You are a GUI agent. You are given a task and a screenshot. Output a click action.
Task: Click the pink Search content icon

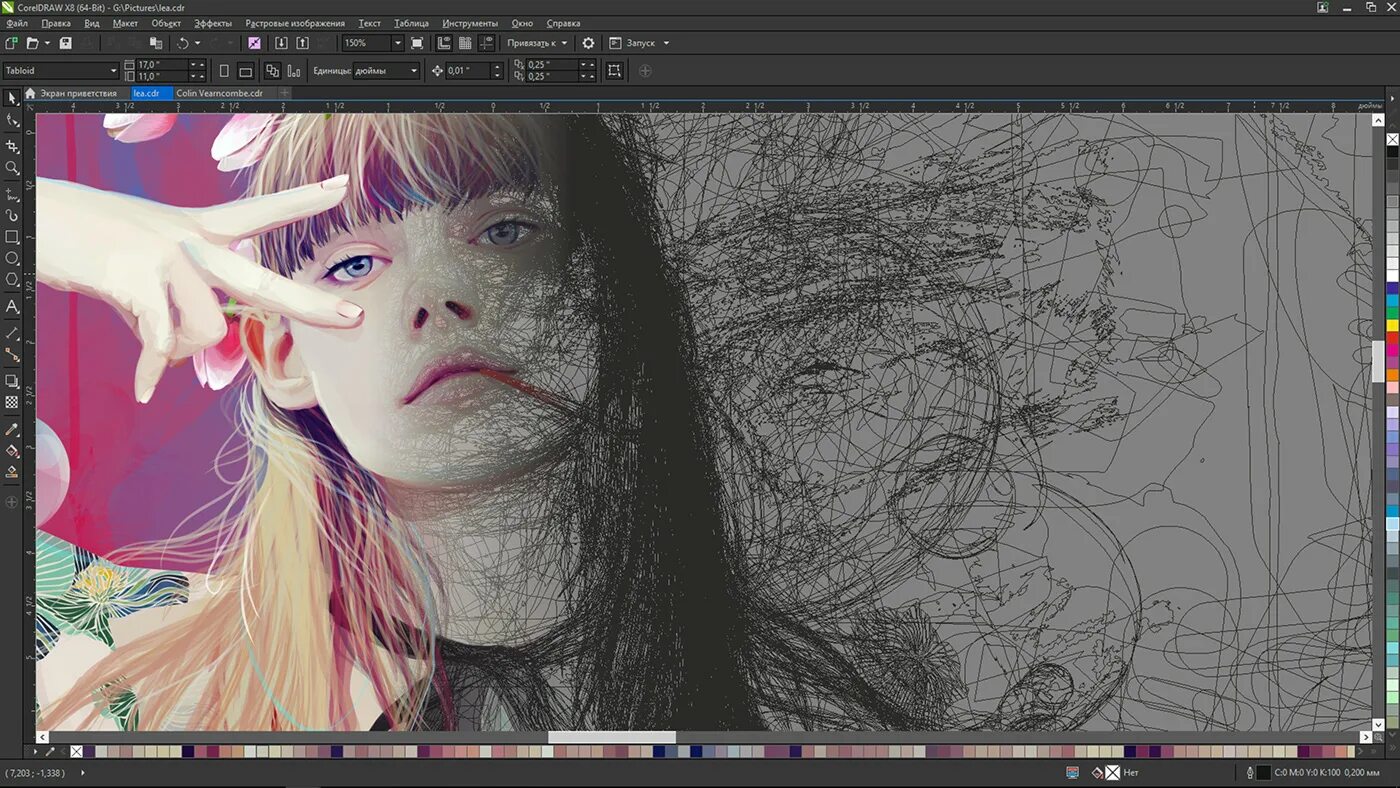pos(254,43)
